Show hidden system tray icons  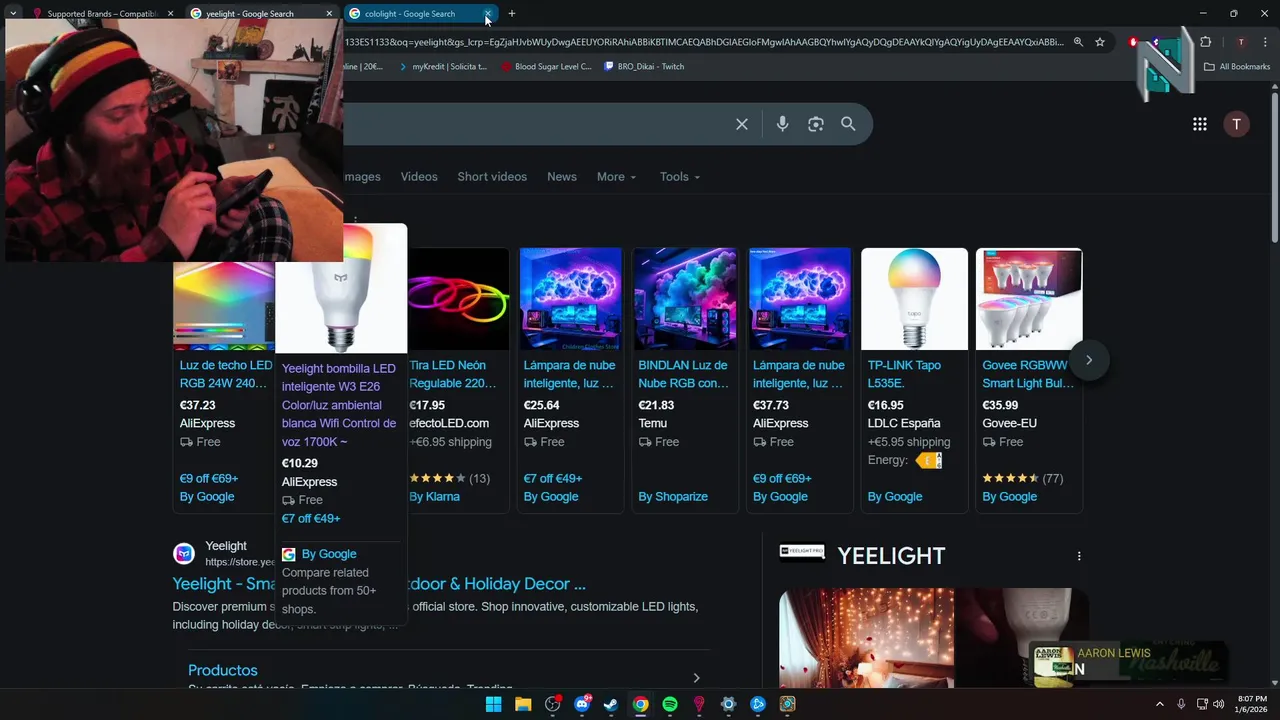coord(1160,704)
